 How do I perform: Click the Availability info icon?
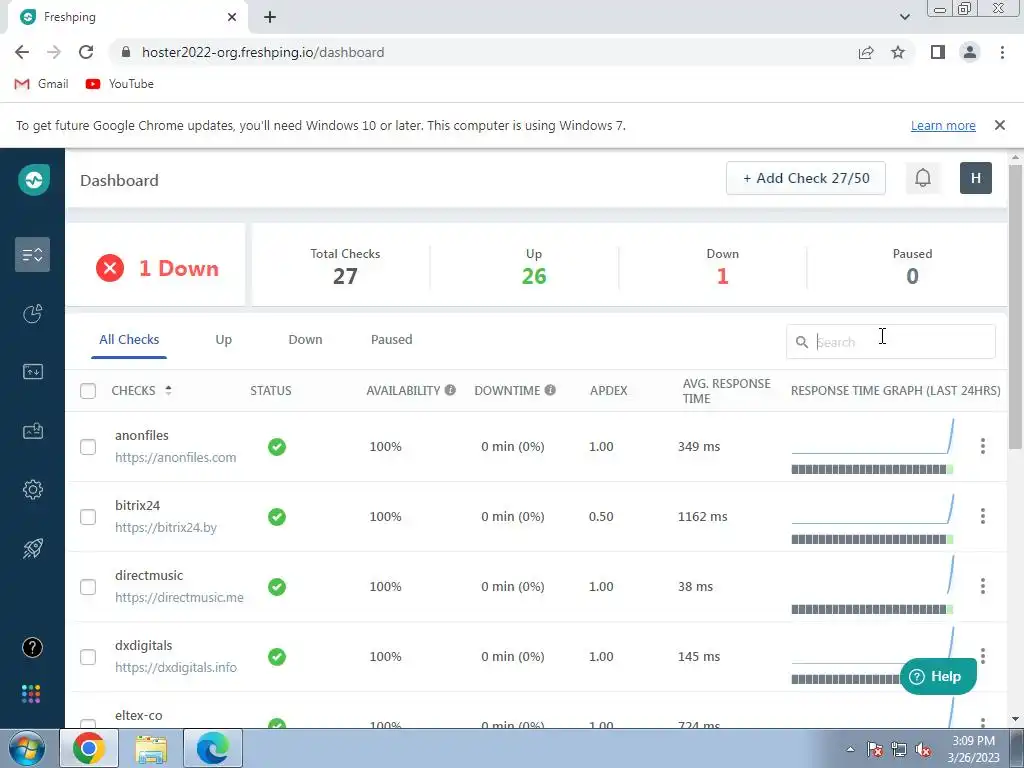tap(450, 390)
